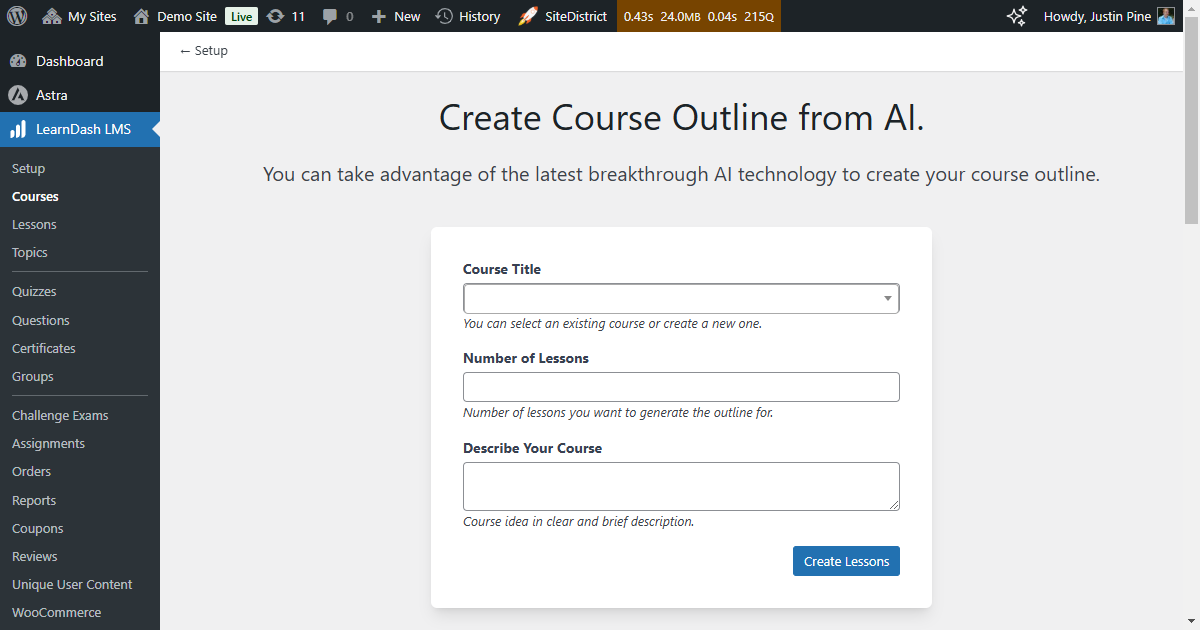Open My Sites from the admin bar
Image resolution: width=1200 pixels, height=630 pixels.
click(x=78, y=15)
